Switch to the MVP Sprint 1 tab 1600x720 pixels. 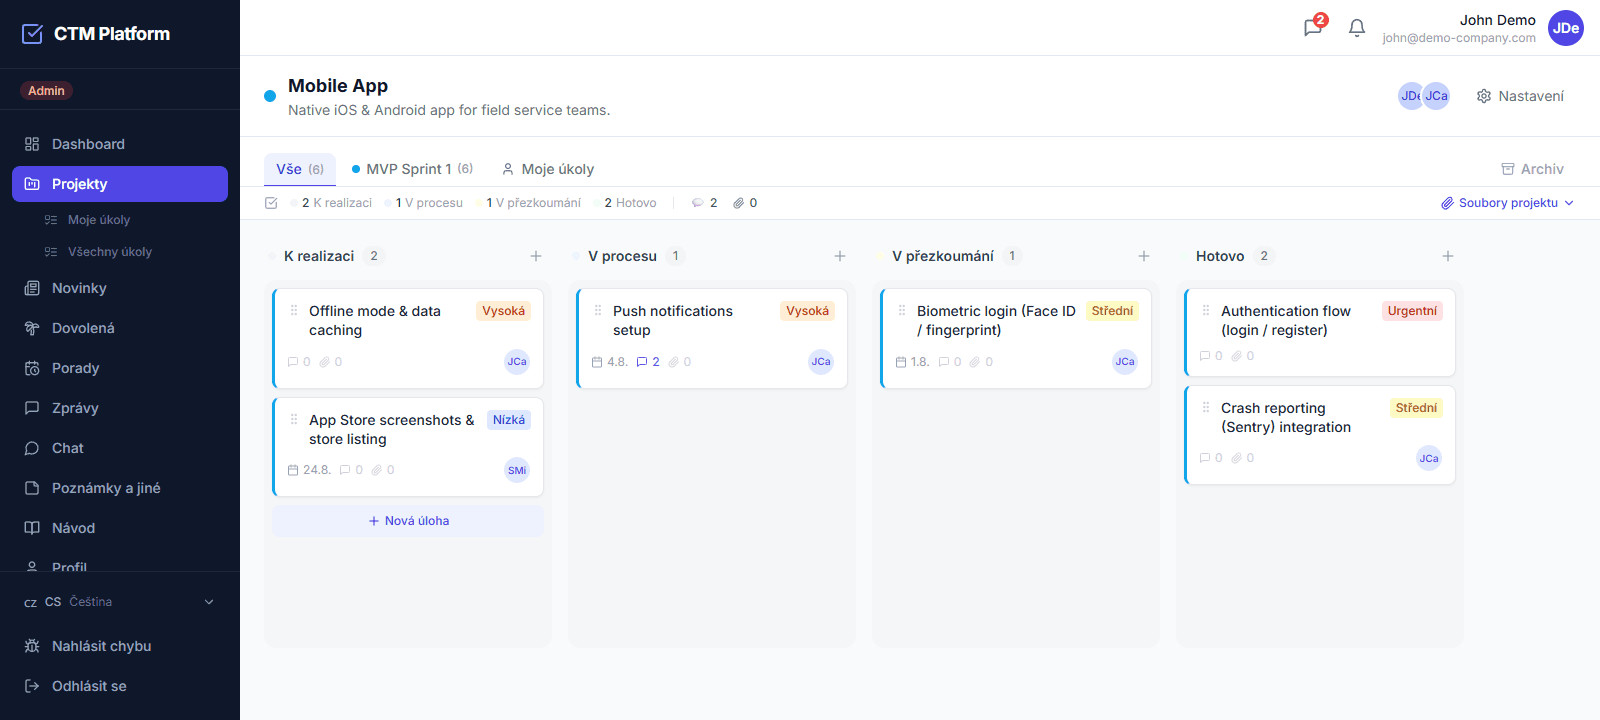(412, 169)
